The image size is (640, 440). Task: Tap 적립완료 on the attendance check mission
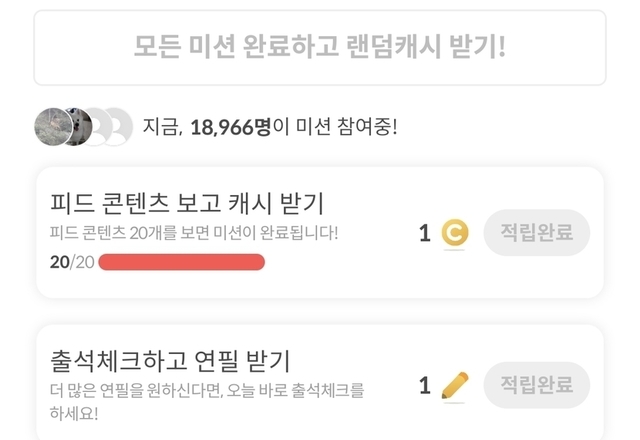pos(536,385)
